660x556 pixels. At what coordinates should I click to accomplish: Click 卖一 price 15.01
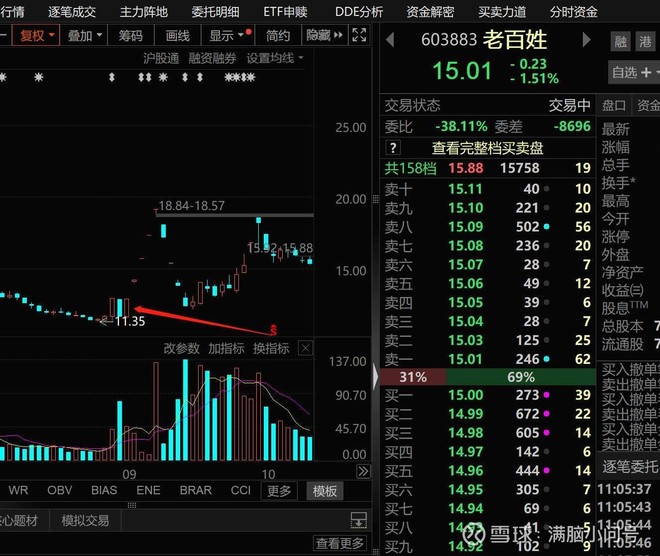point(466,359)
